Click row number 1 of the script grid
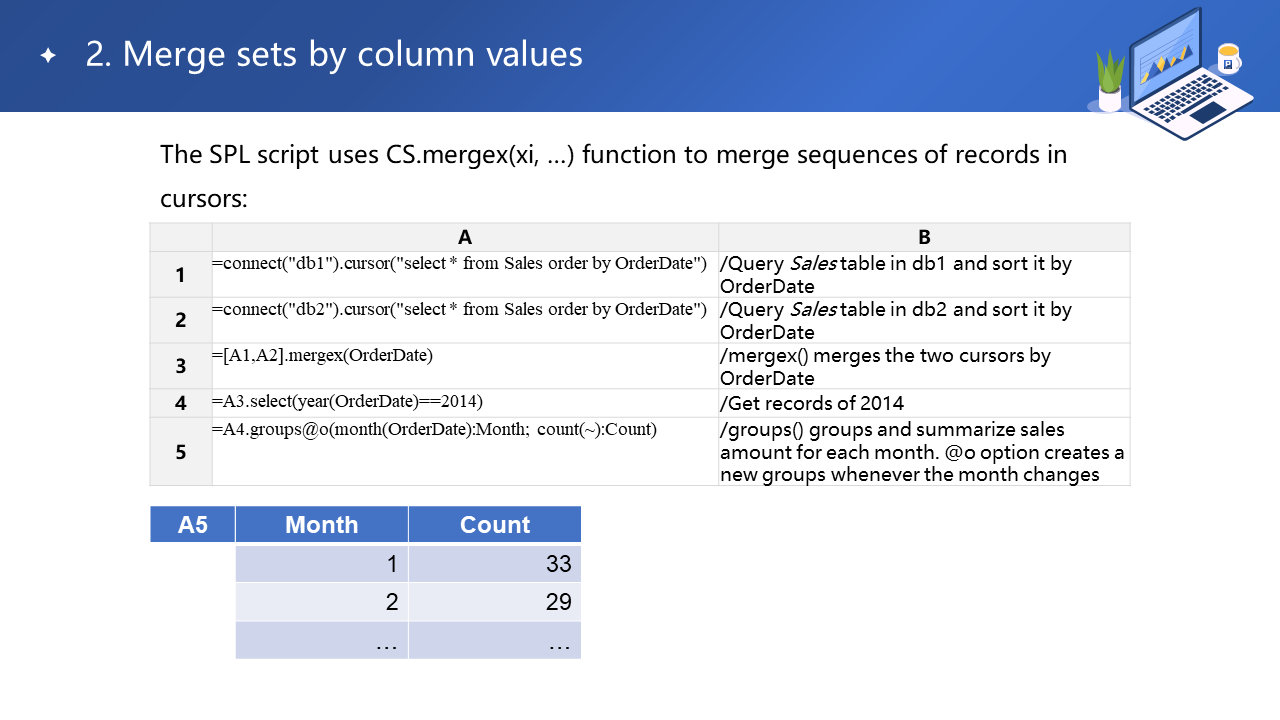Screen dimensions: 1280x720 181,274
